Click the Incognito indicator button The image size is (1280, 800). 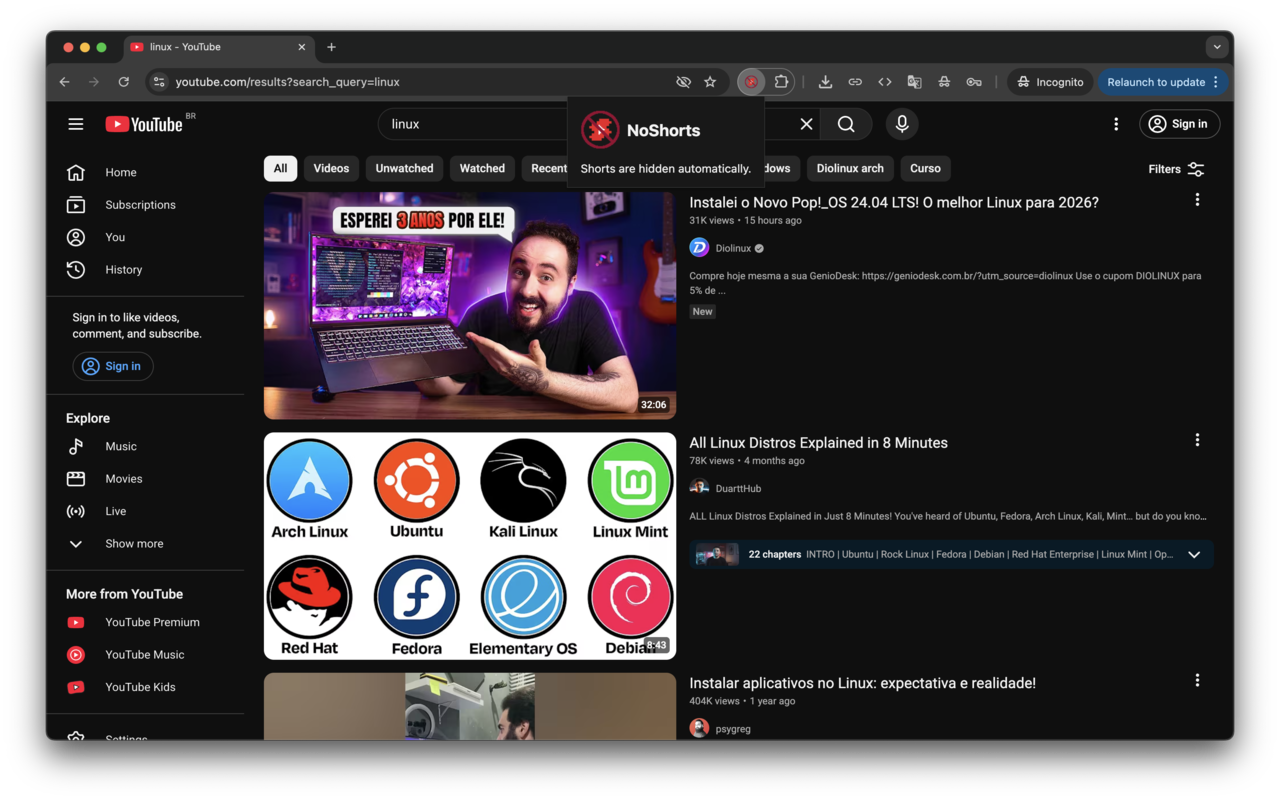pos(1050,82)
